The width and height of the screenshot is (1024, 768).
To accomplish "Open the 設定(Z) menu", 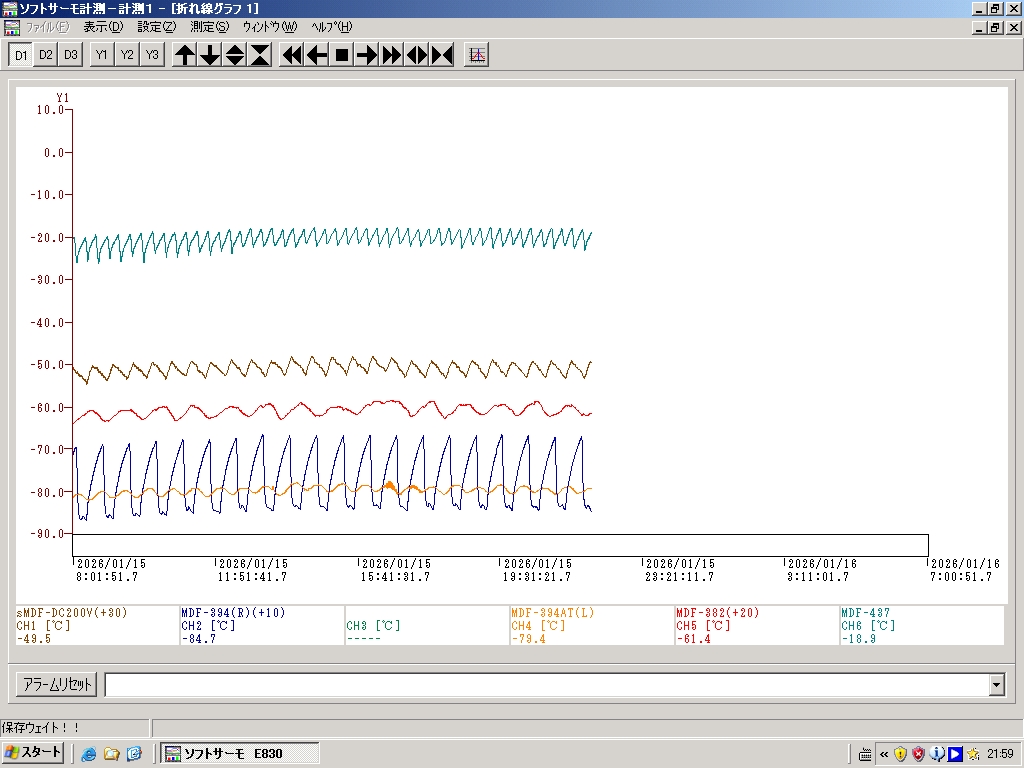I will coord(156,27).
